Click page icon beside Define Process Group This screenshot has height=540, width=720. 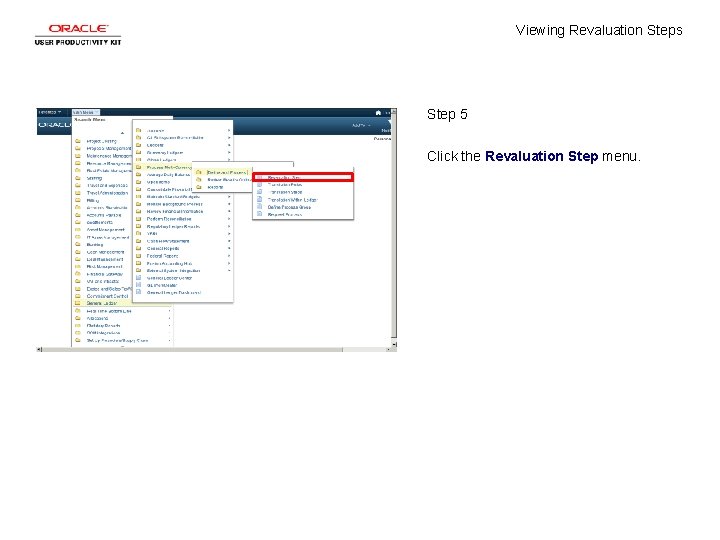point(259,207)
